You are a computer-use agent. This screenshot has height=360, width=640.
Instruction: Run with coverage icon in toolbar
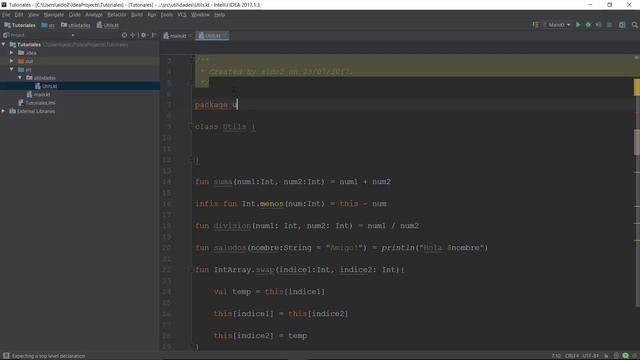598,25
